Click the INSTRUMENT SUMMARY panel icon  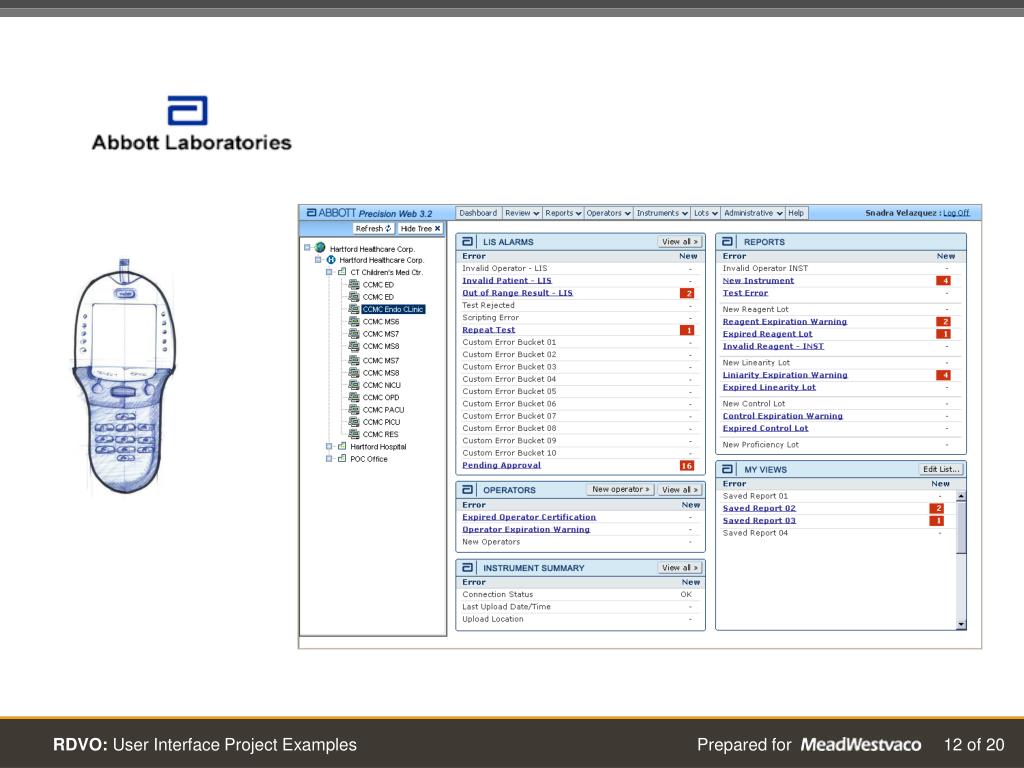point(467,568)
